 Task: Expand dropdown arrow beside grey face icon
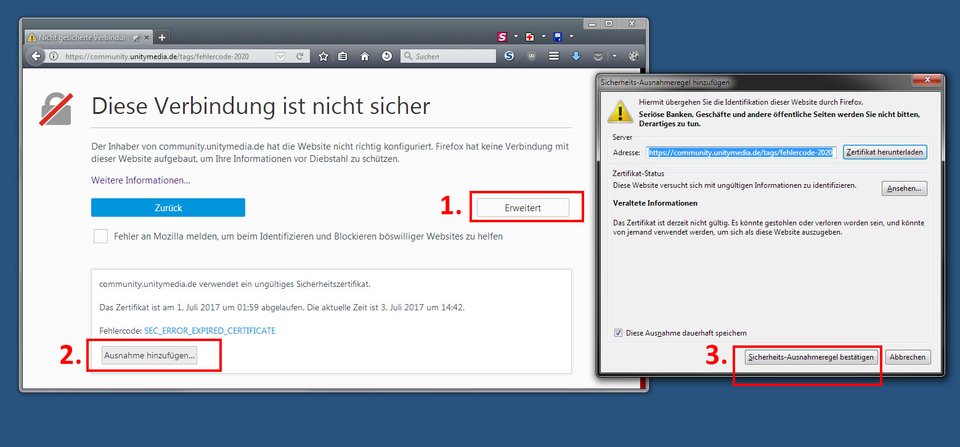click(x=615, y=56)
